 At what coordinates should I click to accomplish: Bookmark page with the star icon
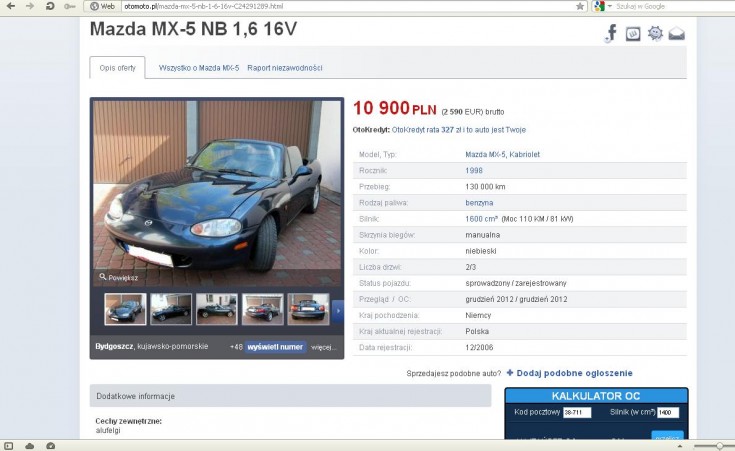580,6
